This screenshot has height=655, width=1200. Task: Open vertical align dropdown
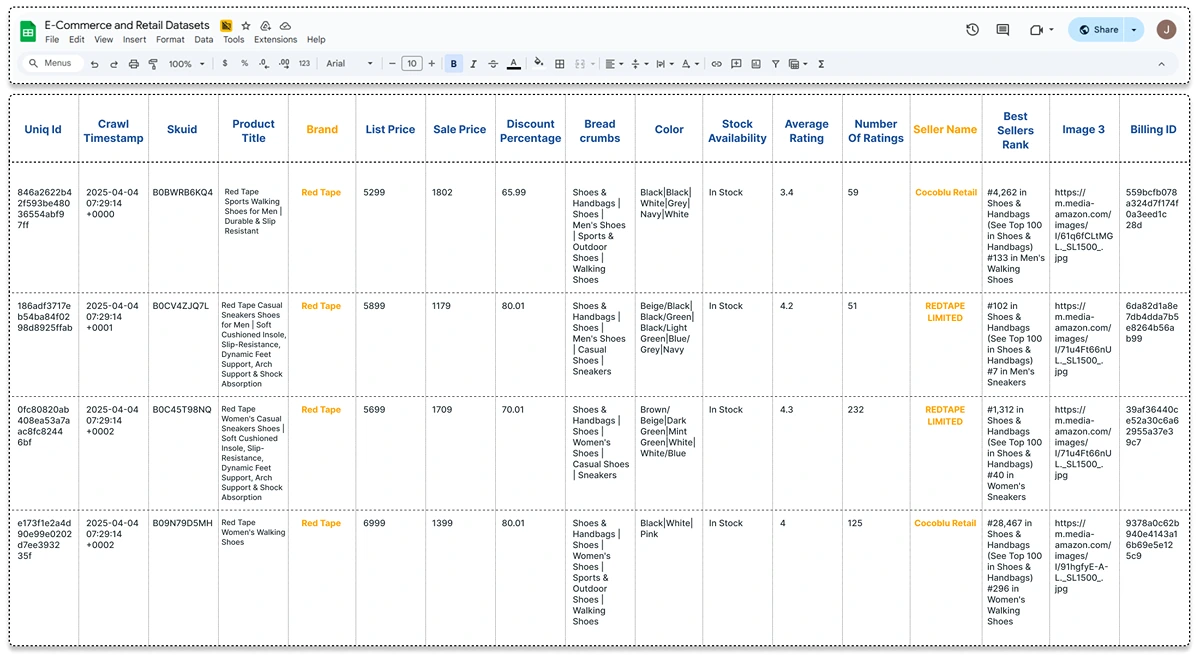click(639, 64)
